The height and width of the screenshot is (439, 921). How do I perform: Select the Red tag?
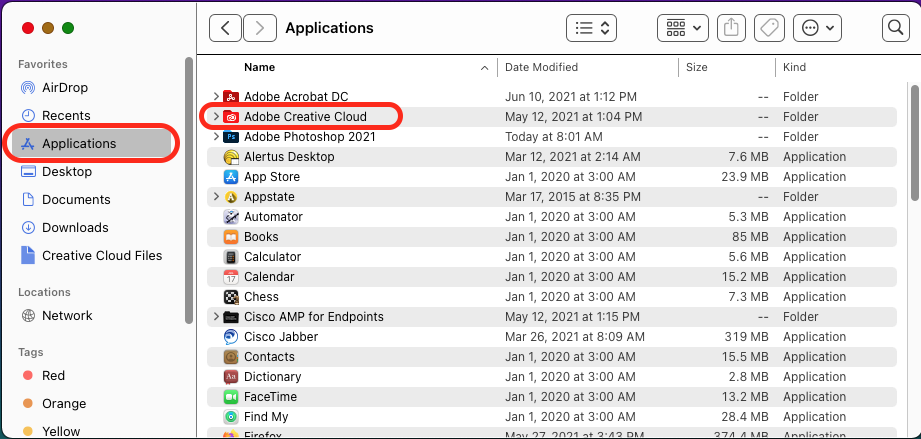pyautogui.click(x=43, y=376)
